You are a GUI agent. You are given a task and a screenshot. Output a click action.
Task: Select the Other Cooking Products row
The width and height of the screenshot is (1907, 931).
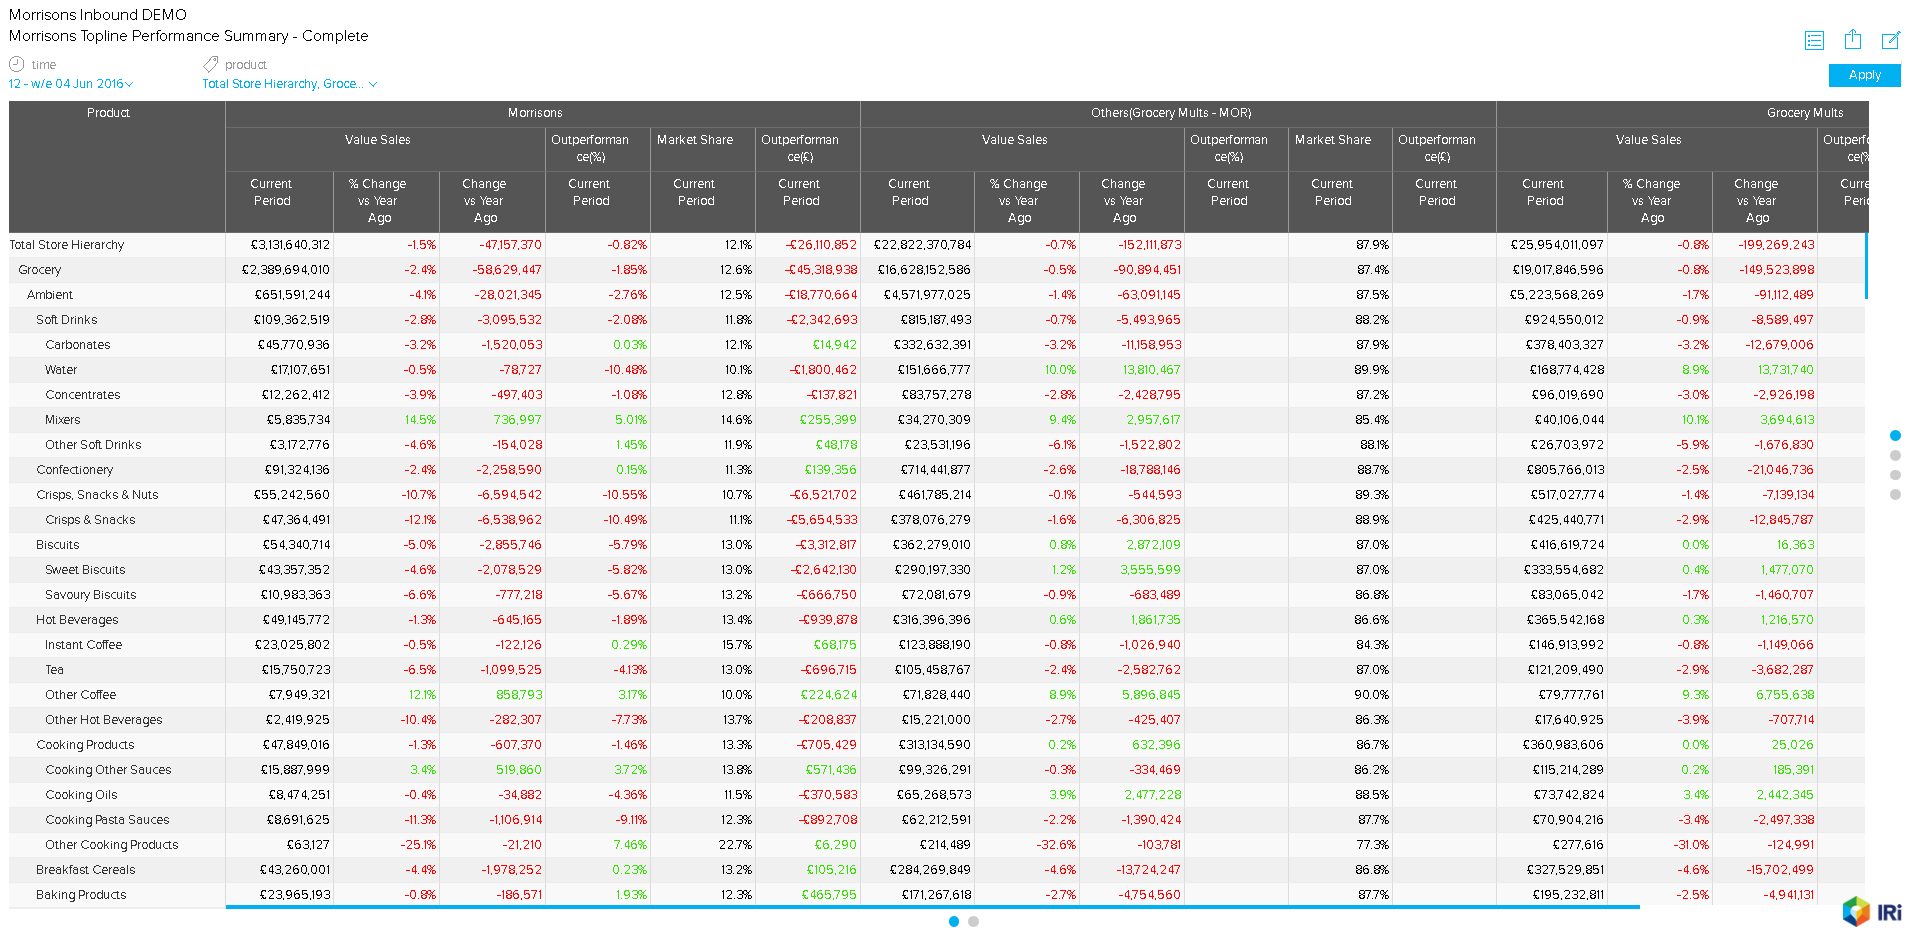[x=937, y=845]
